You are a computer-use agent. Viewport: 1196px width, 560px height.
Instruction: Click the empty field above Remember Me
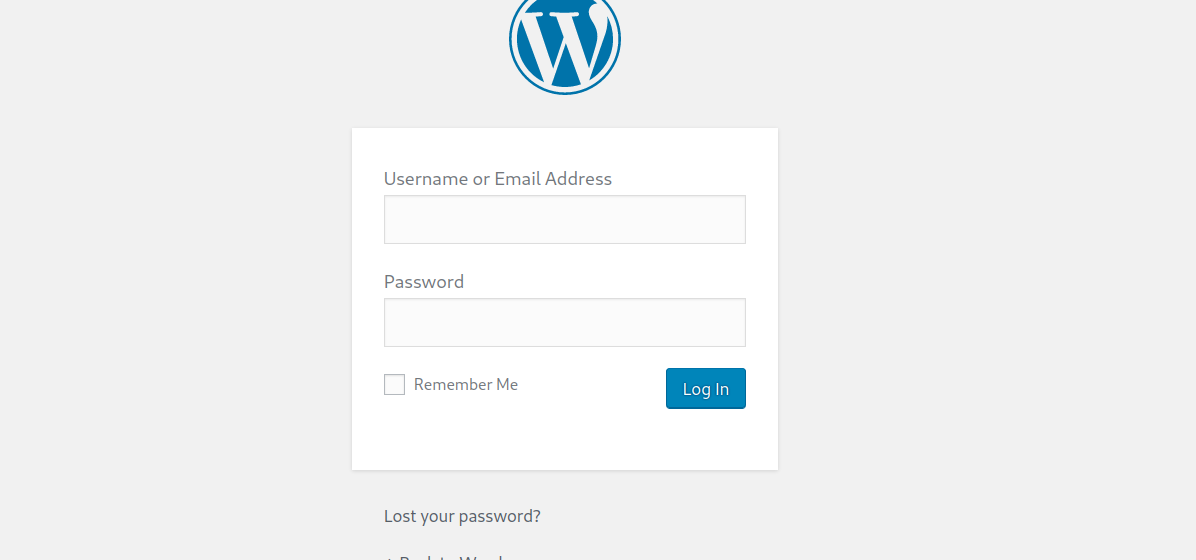[565, 323]
